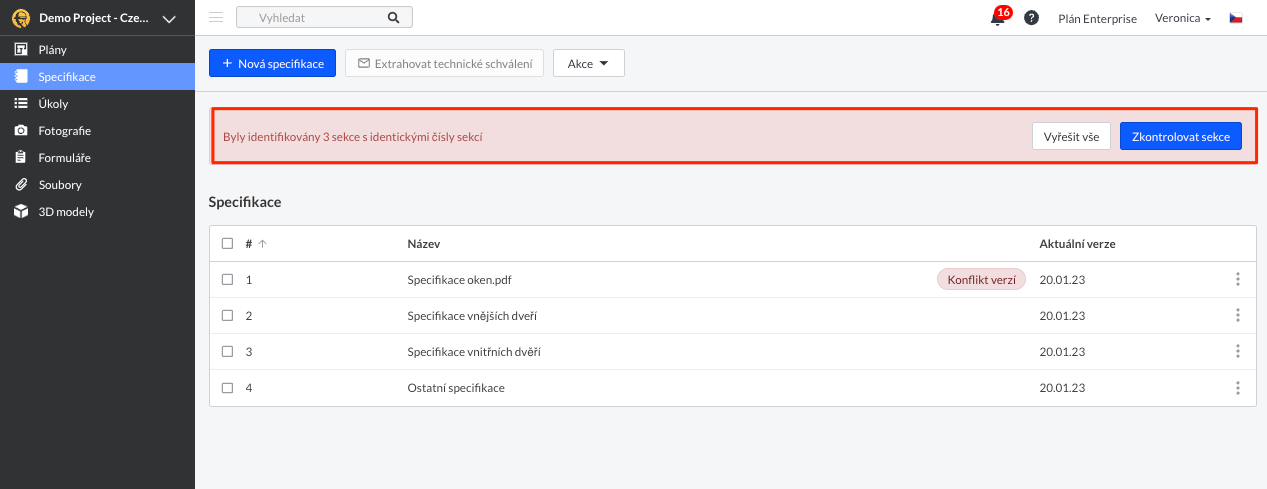Viewport: 1267px width, 489px height.
Task: Open Fotografie in the sidebar
Action: click(x=64, y=131)
